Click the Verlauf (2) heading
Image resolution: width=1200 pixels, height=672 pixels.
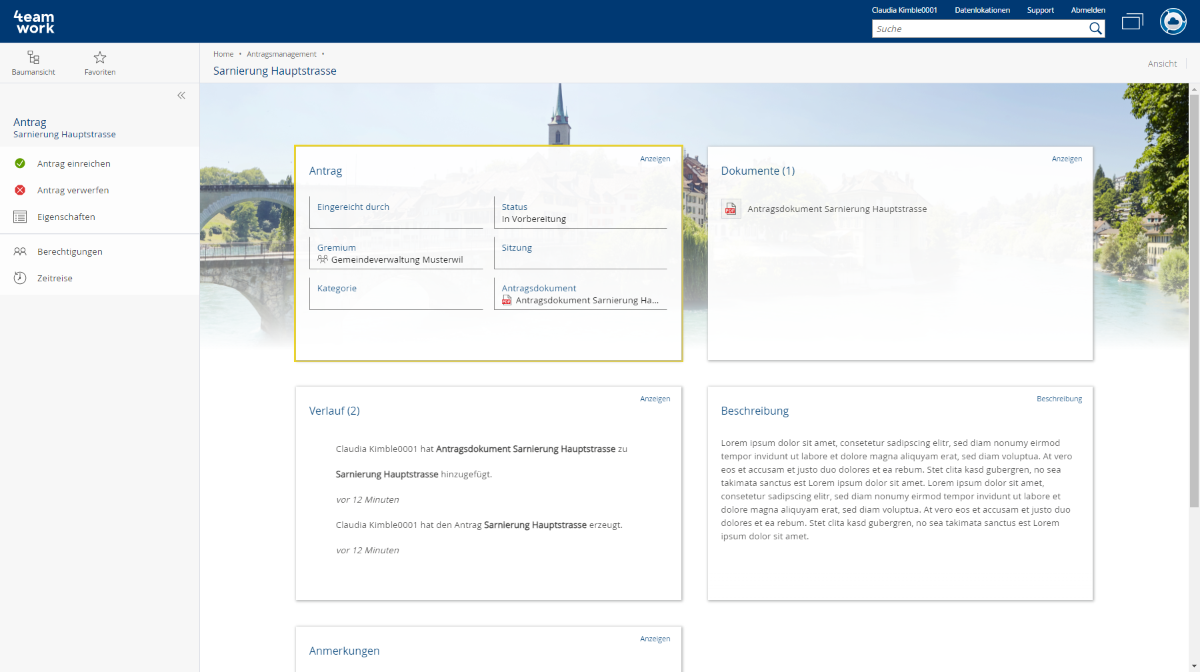334,411
